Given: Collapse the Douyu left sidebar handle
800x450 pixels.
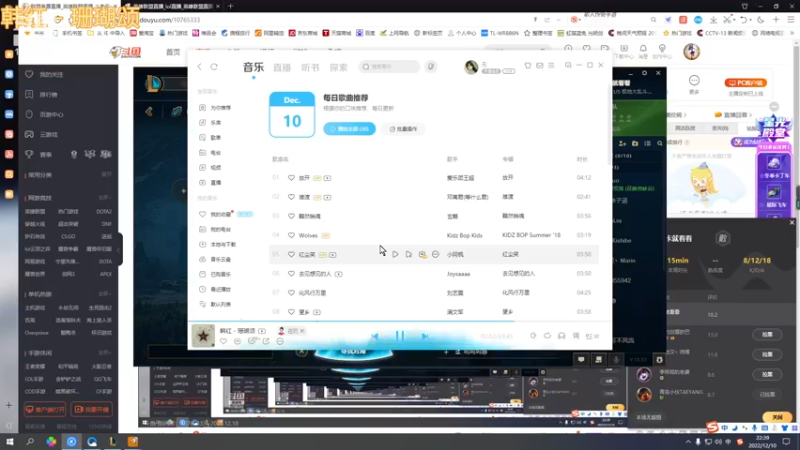Looking at the screenshot, I should pos(119,249).
